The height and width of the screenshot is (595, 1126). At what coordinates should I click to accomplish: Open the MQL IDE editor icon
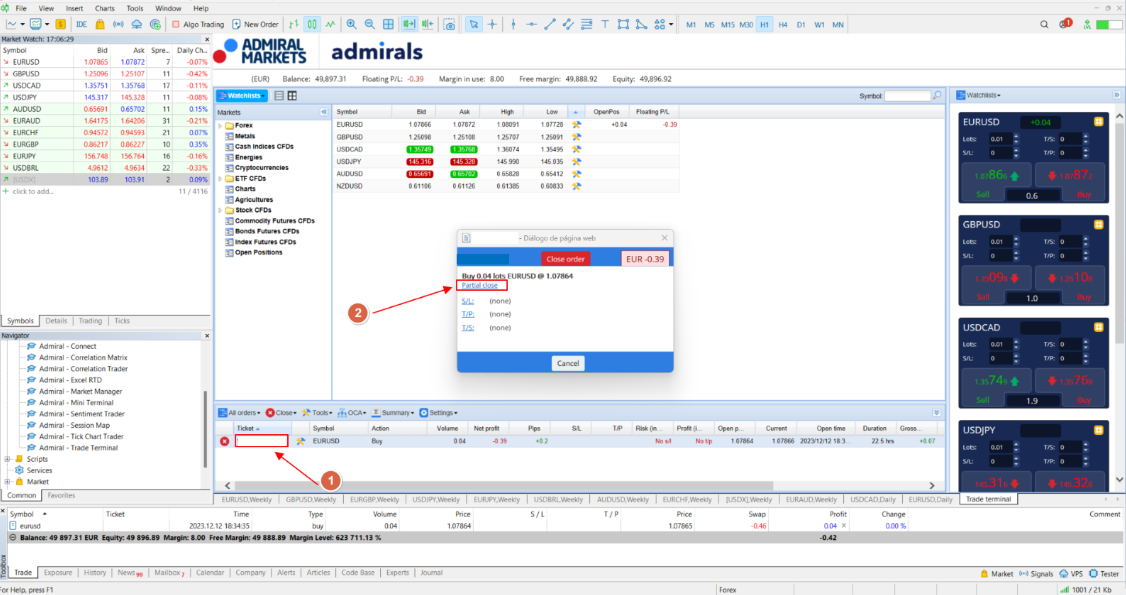[x=81, y=24]
